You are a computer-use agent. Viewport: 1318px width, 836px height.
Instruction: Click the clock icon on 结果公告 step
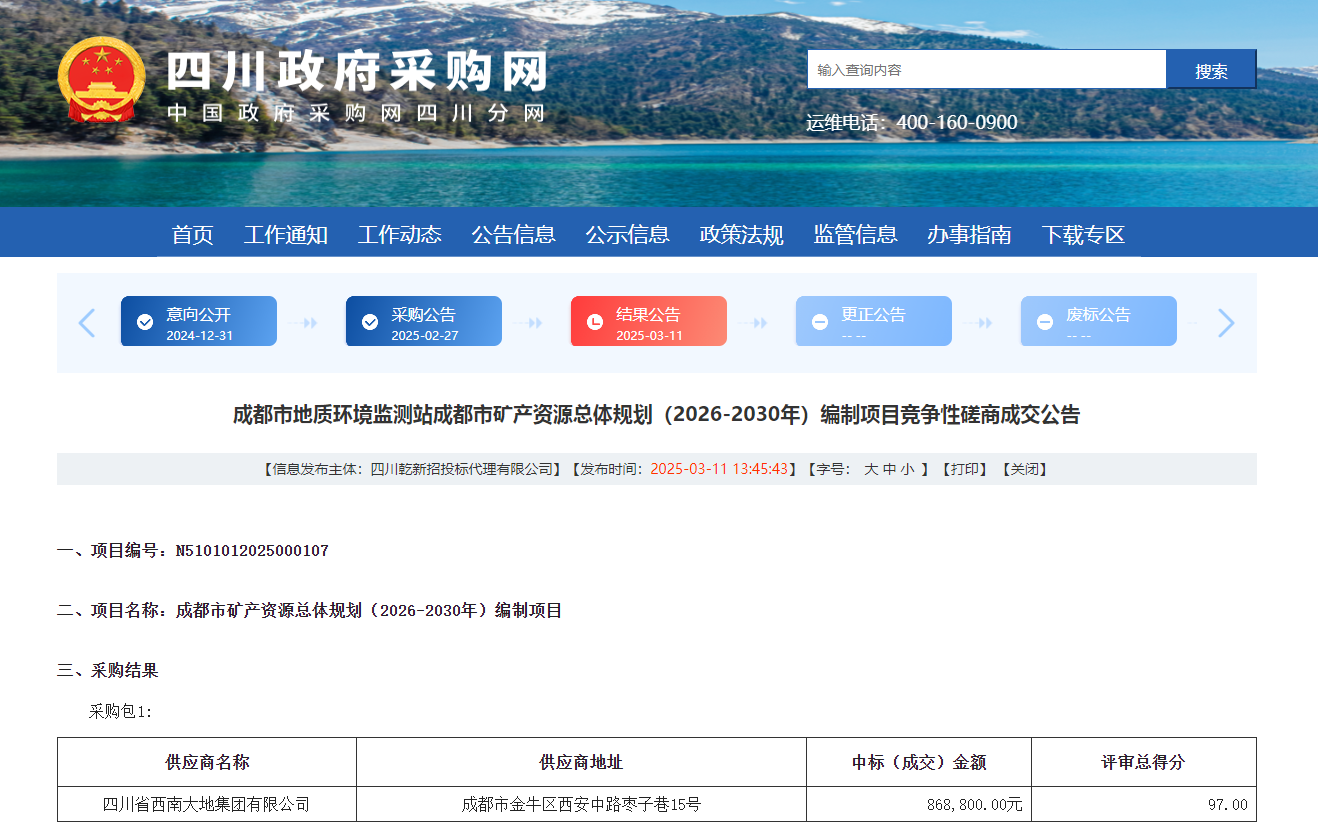[595, 322]
